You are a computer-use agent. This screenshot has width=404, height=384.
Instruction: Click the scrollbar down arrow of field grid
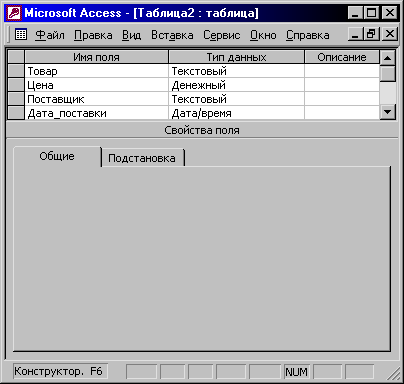point(388,112)
